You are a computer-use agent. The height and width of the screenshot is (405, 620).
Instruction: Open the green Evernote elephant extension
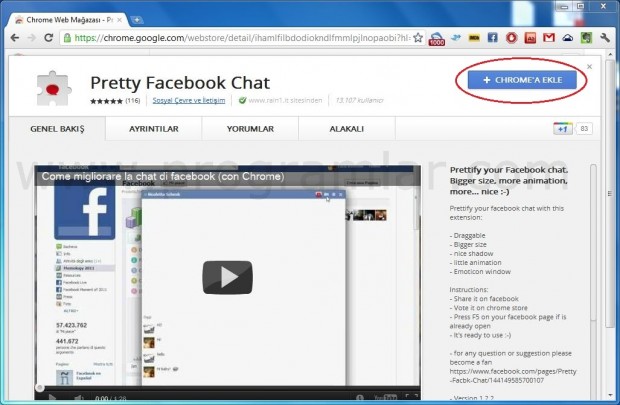[586, 38]
